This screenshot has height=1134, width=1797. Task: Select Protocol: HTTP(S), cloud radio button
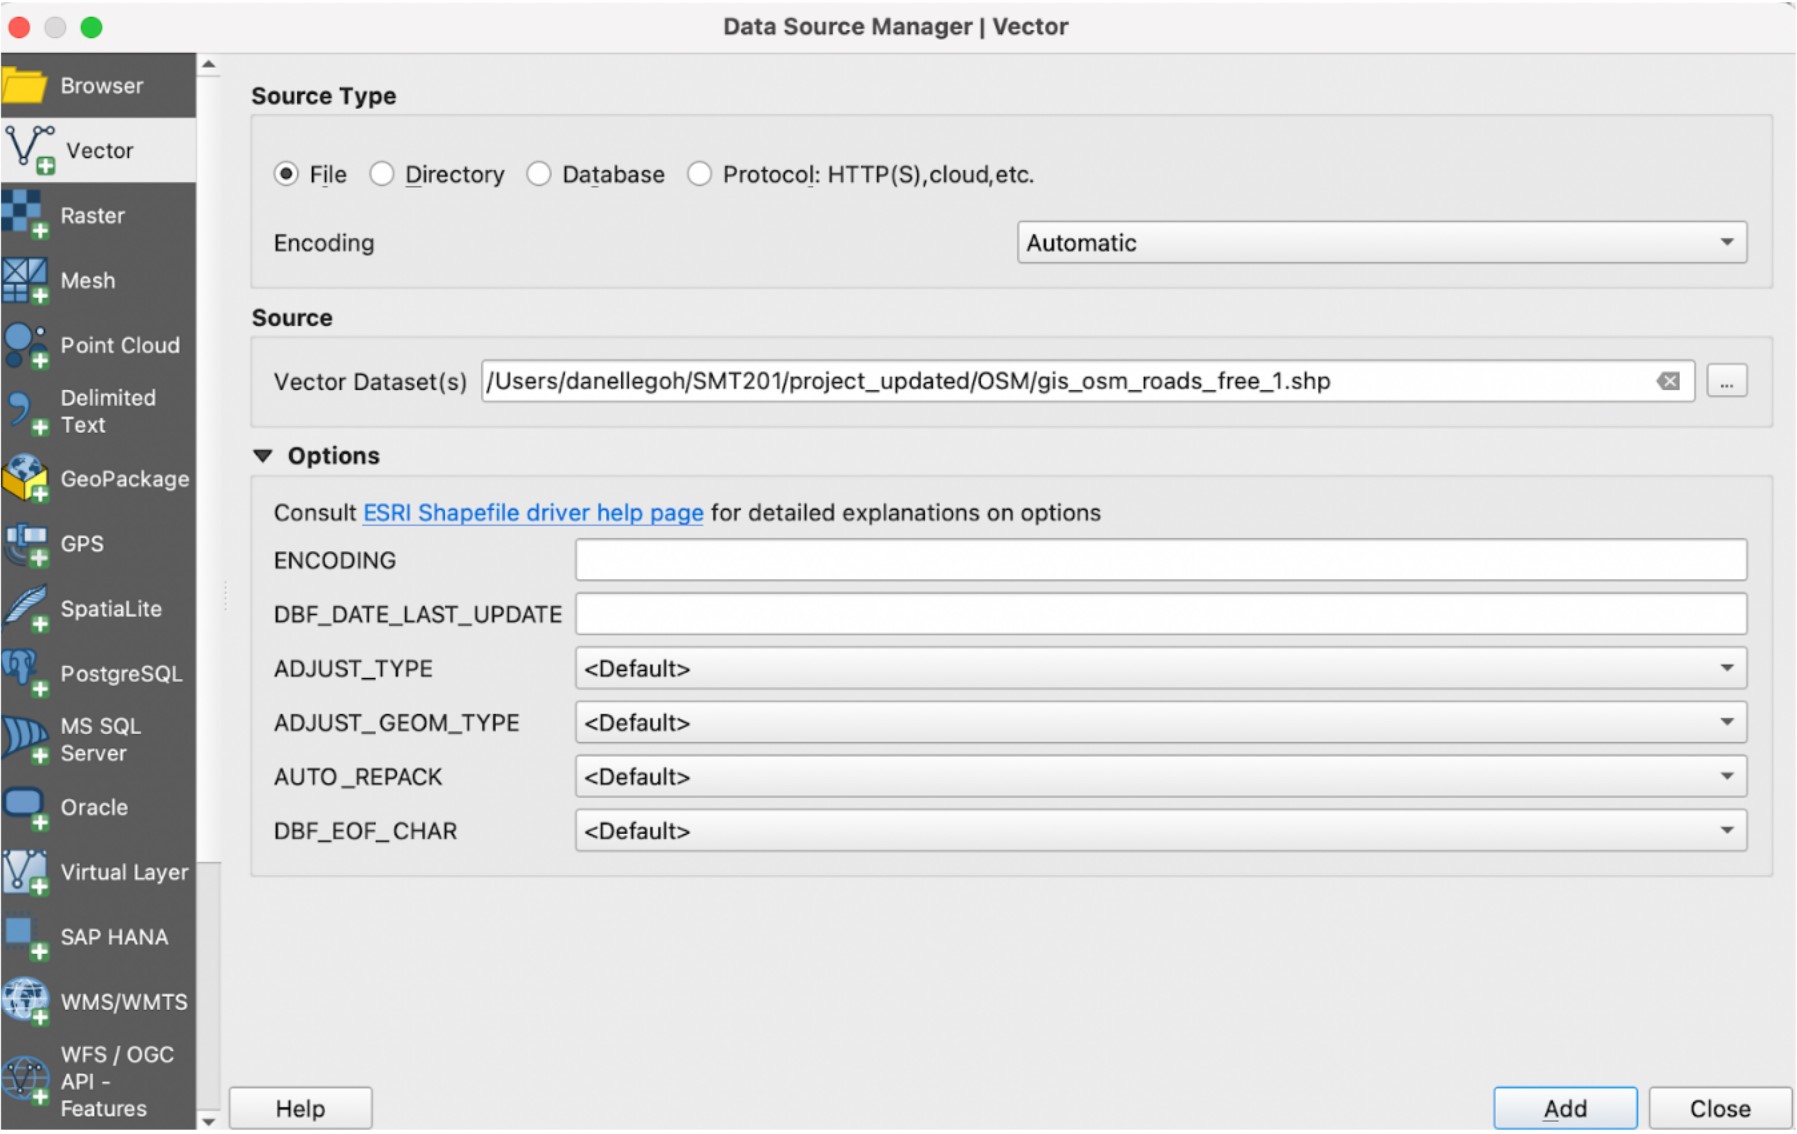click(699, 174)
